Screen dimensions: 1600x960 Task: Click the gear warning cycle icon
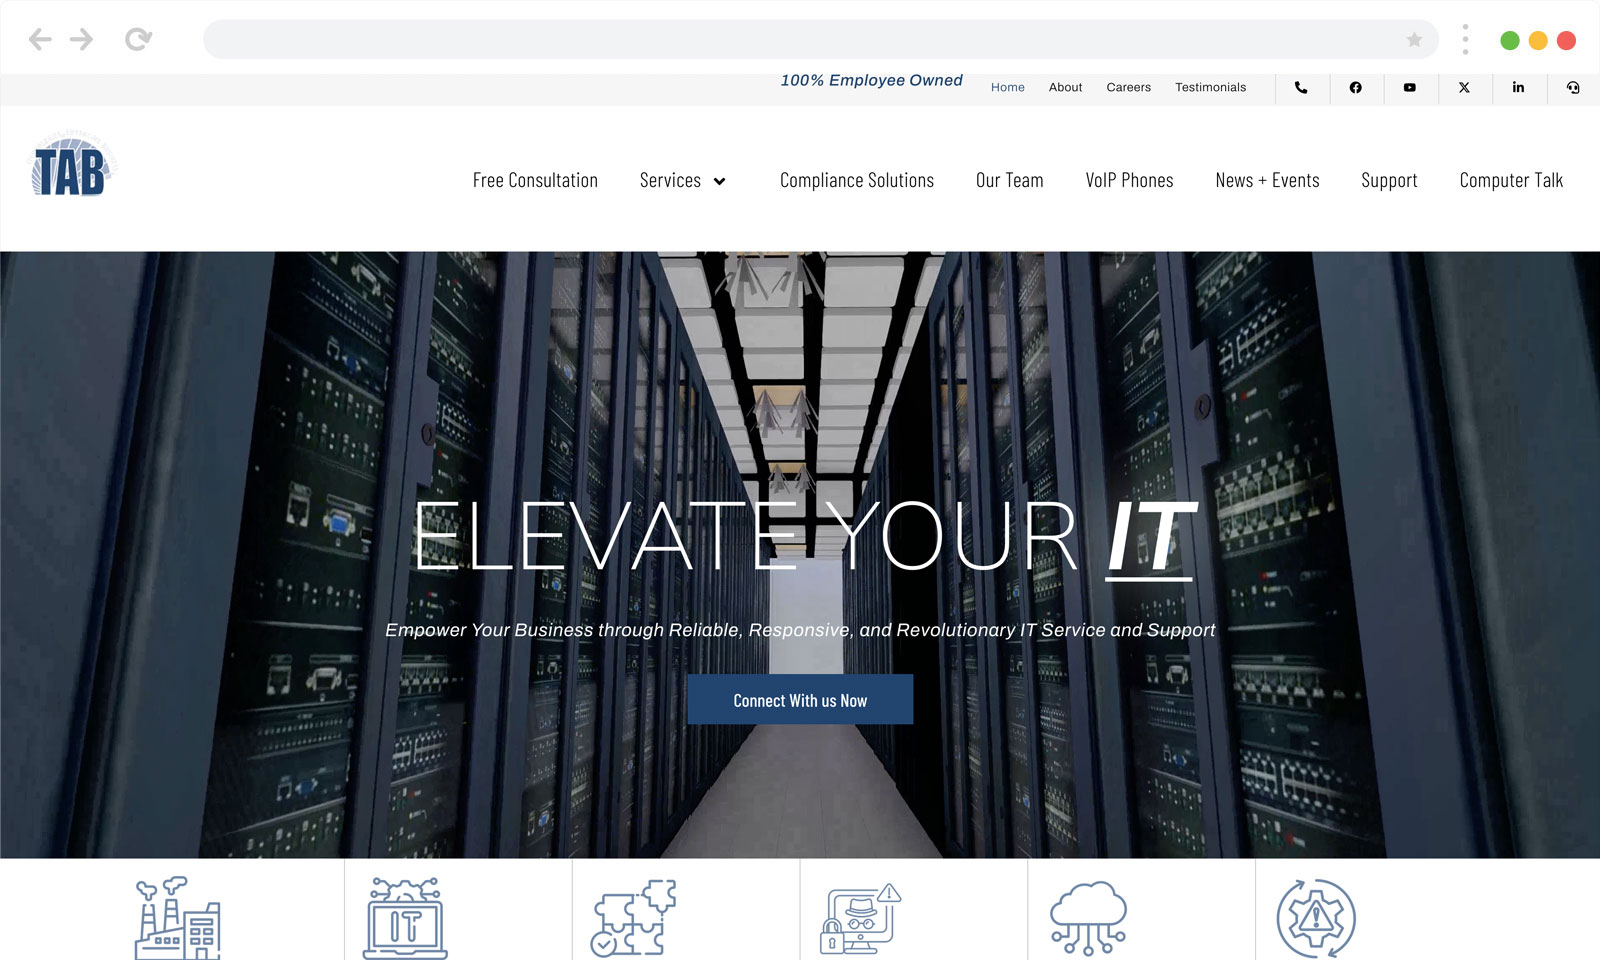(1316, 918)
